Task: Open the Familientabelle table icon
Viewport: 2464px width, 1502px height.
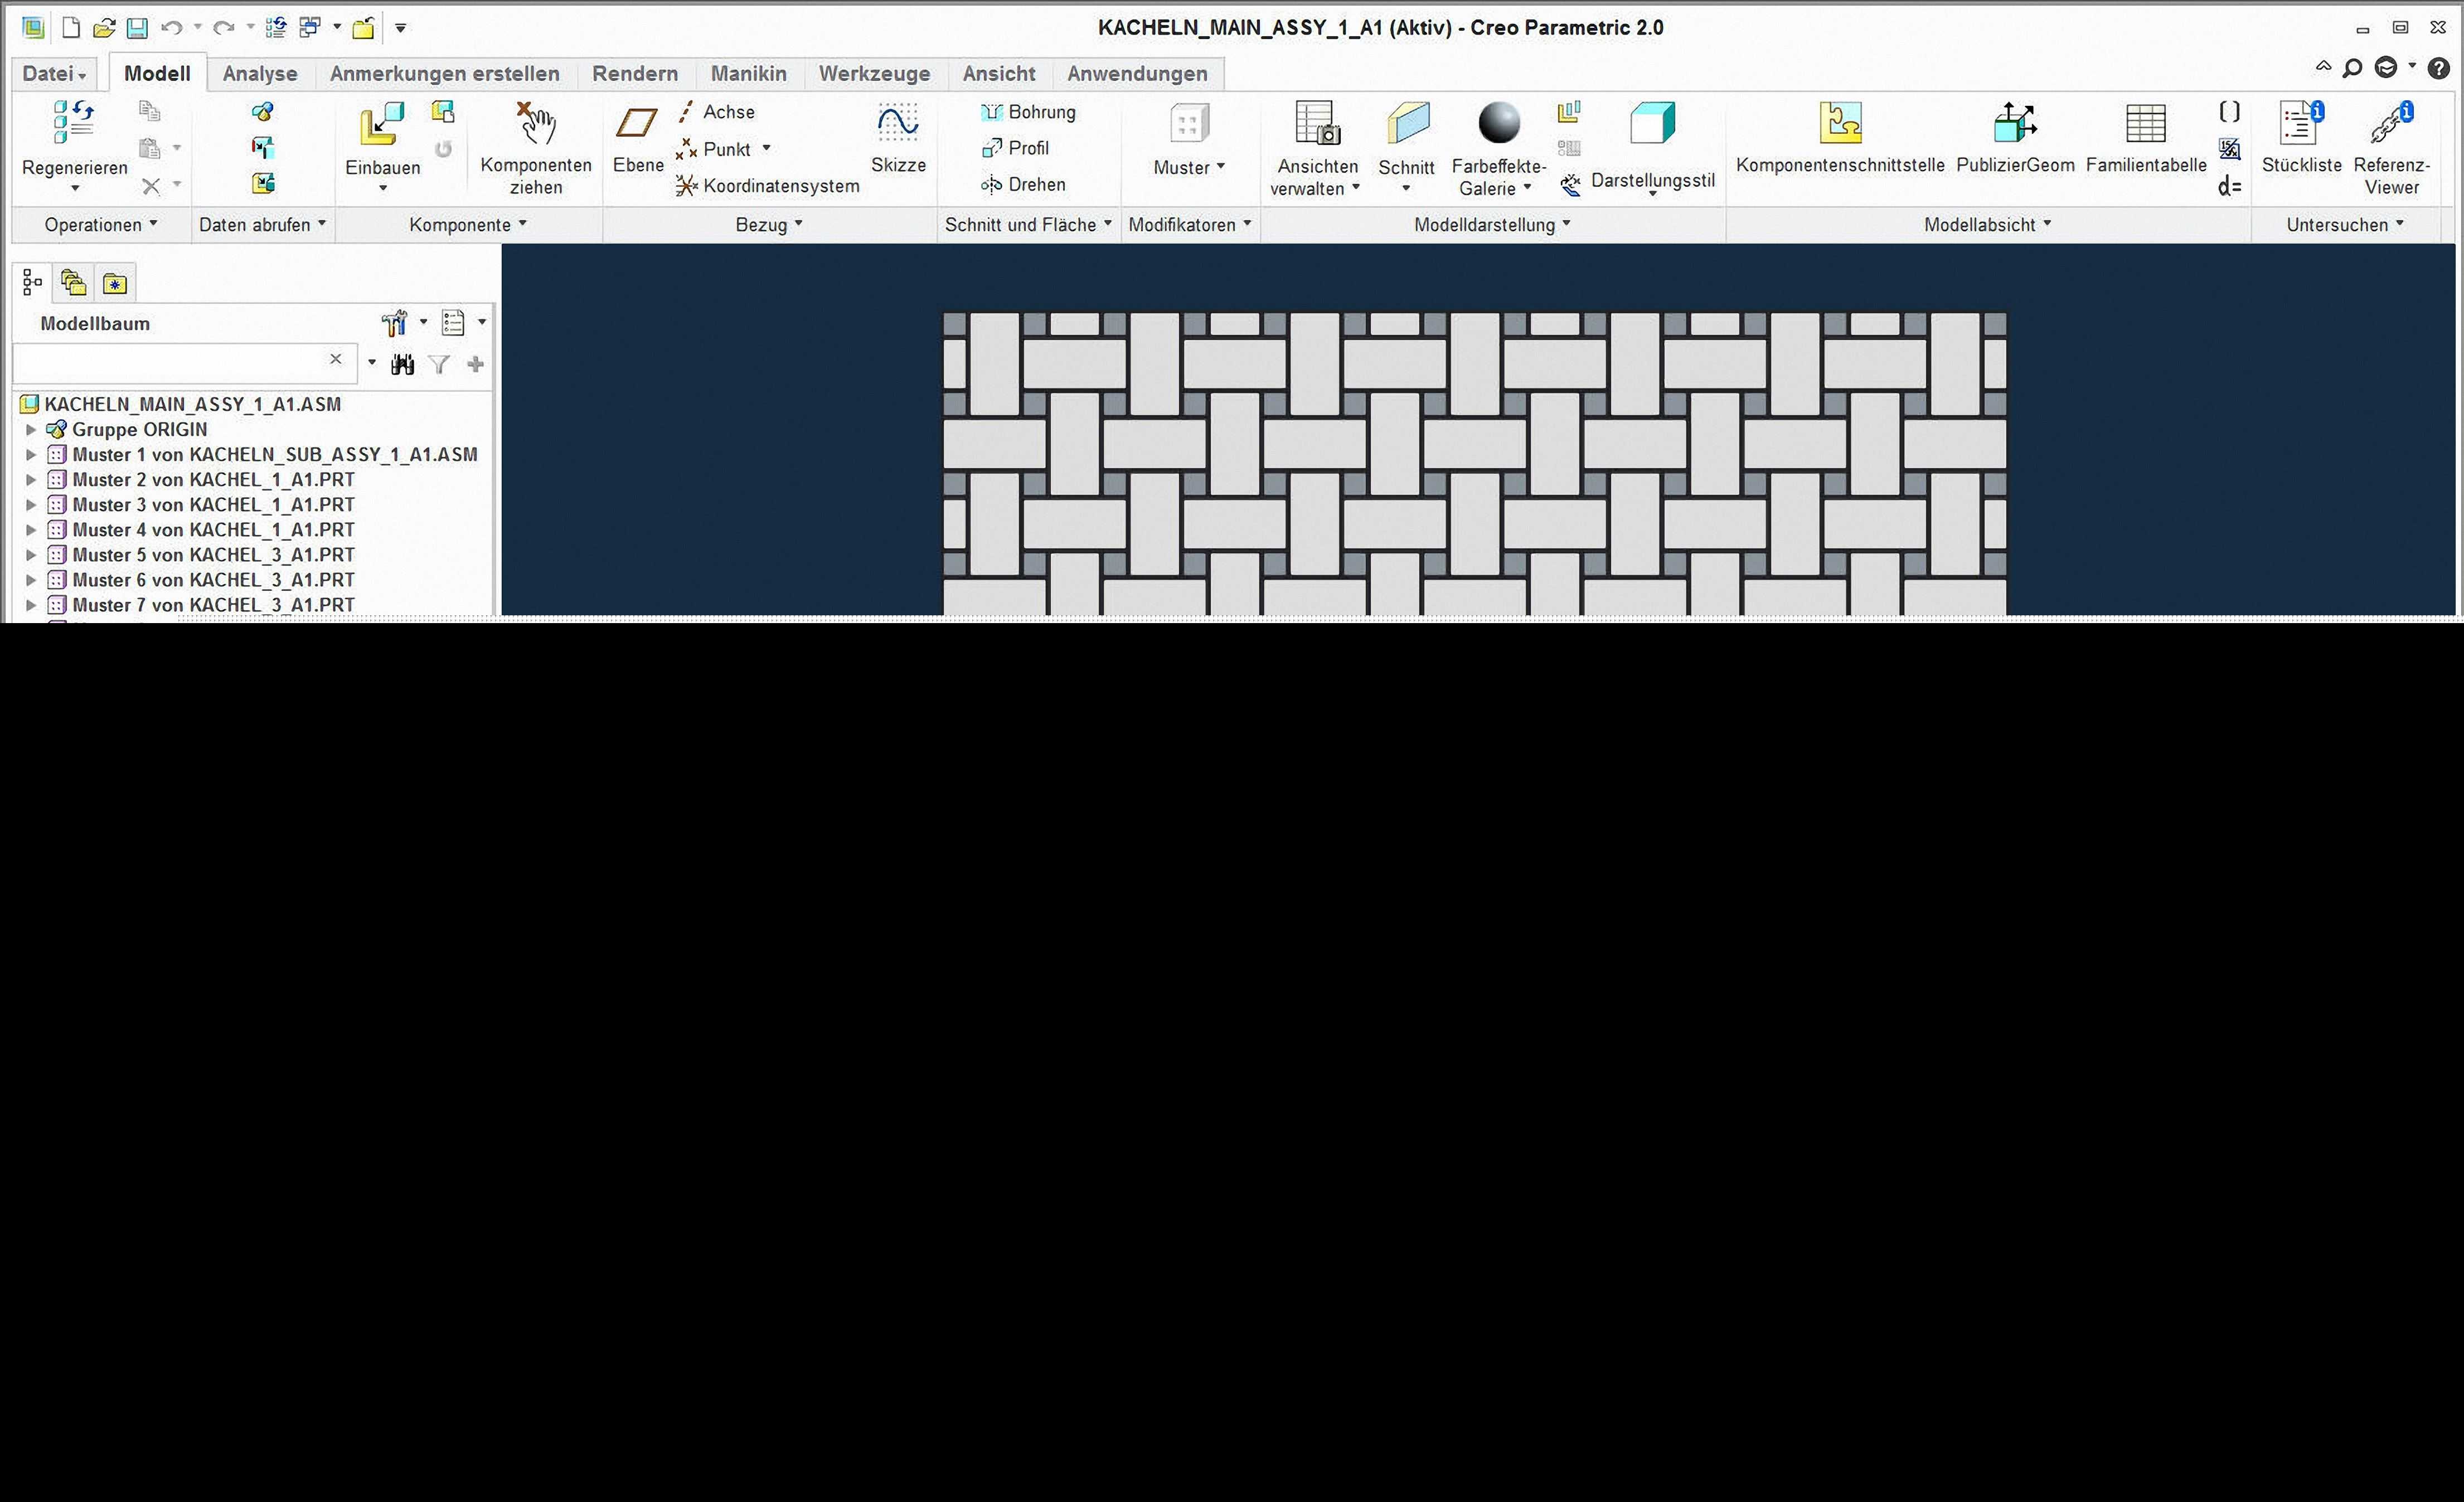Action: (x=2145, y=124)
